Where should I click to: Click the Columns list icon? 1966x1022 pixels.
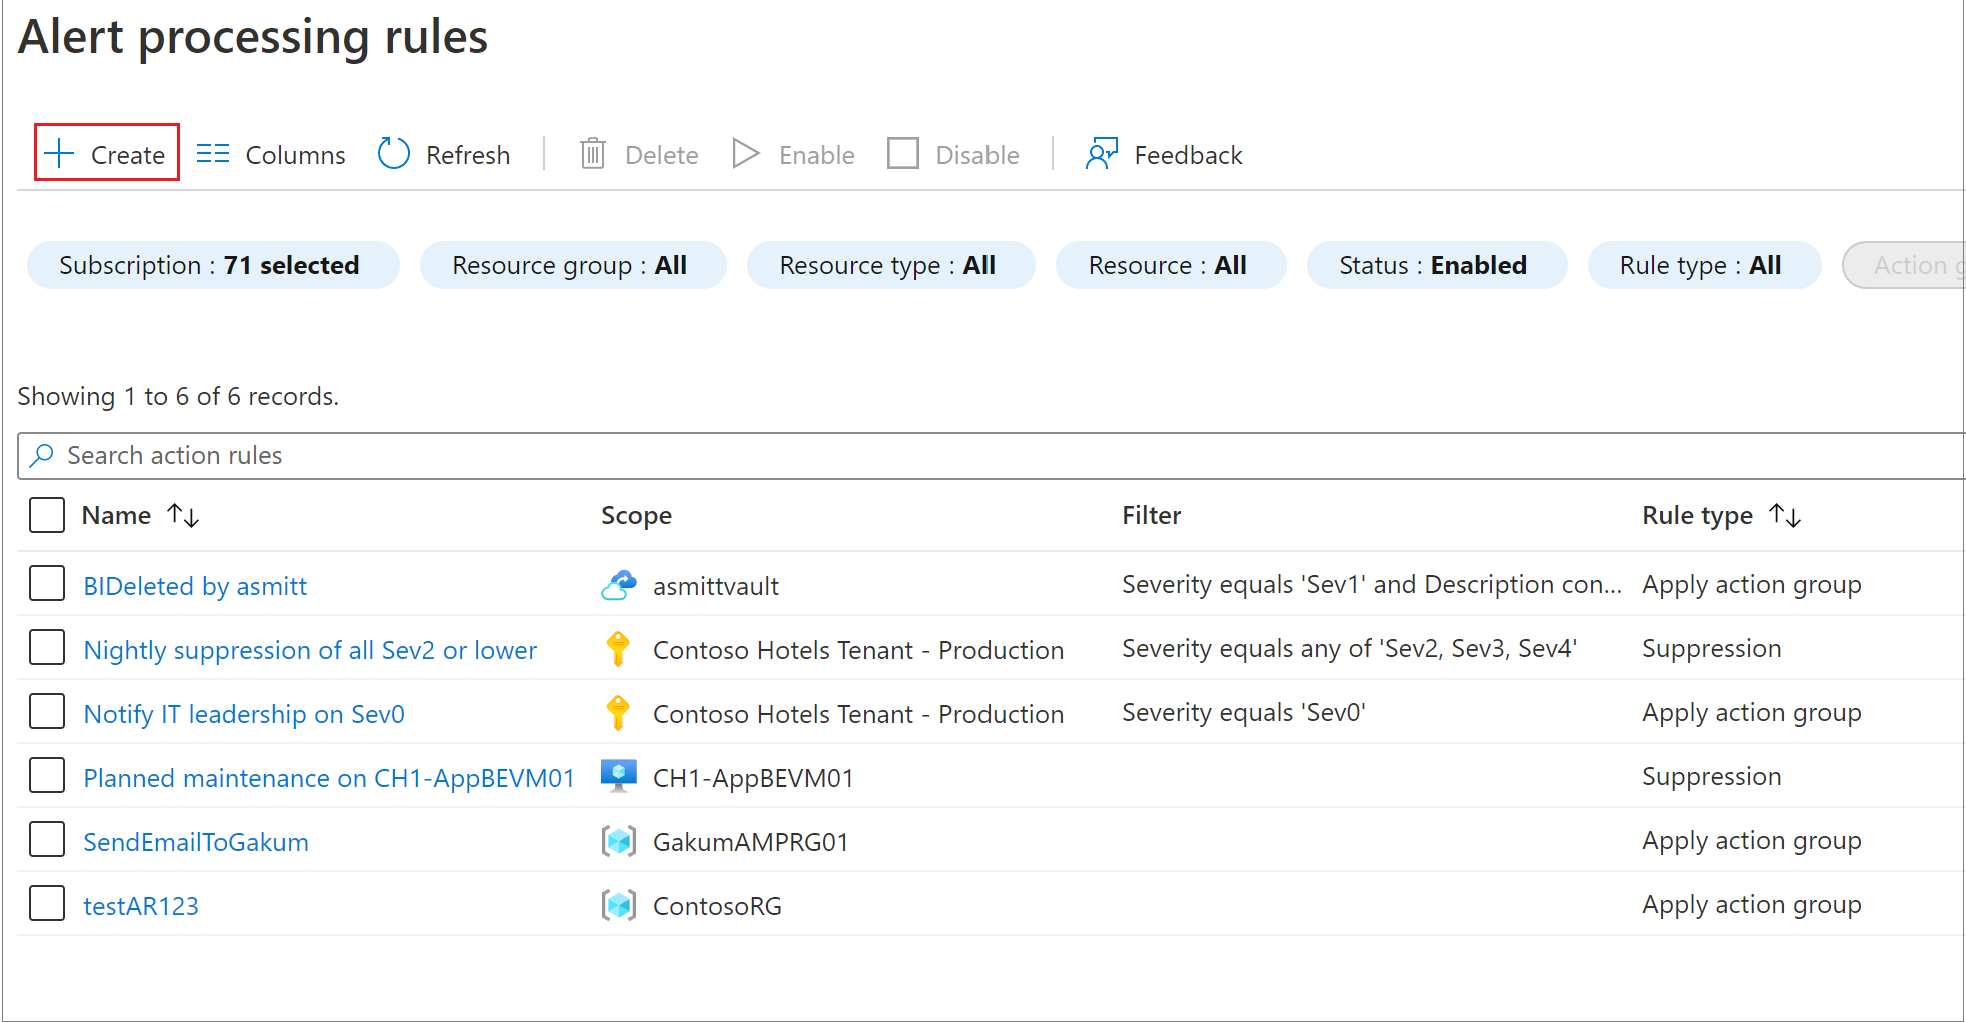click(x=213, y=154)
